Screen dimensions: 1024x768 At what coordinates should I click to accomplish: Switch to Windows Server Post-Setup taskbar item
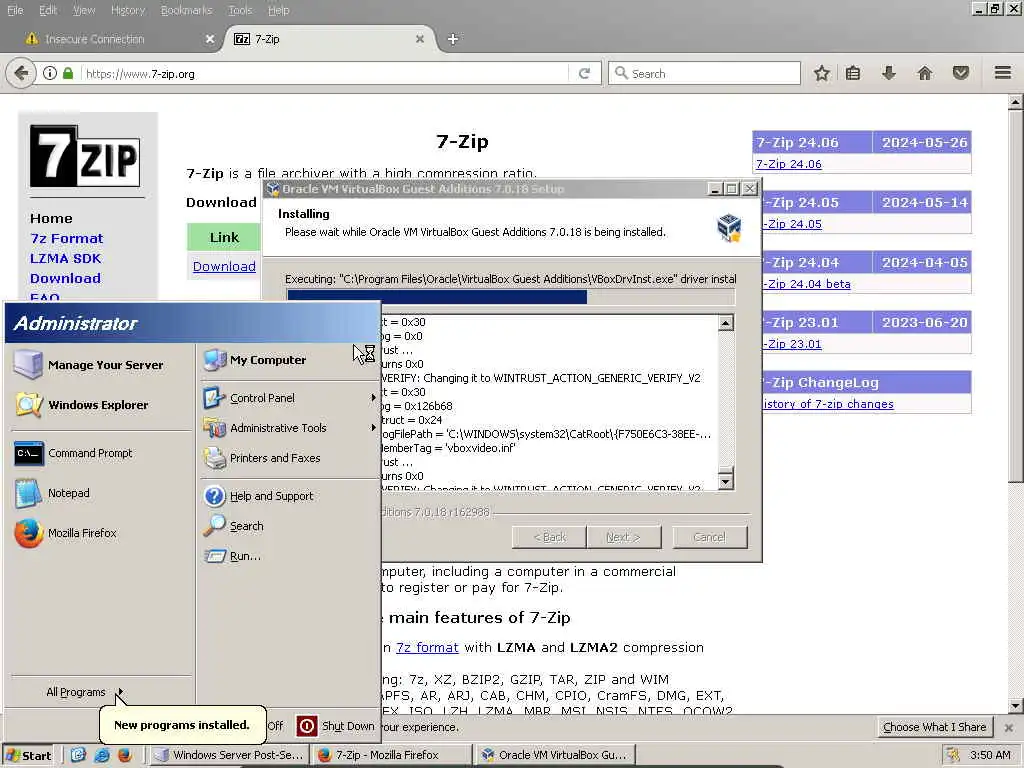tap(229, 755)
